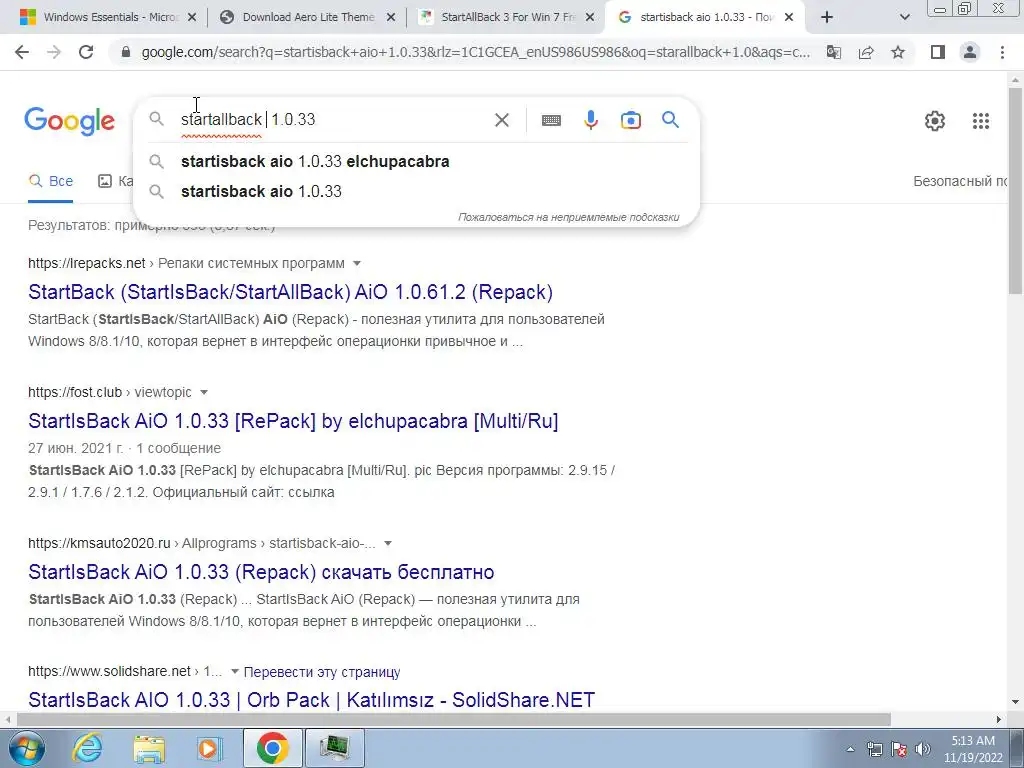Click the horizontal scrollbar thumb
This screenshot has height=768, width=1024.
pyautogui.click(x=454, y=719)
